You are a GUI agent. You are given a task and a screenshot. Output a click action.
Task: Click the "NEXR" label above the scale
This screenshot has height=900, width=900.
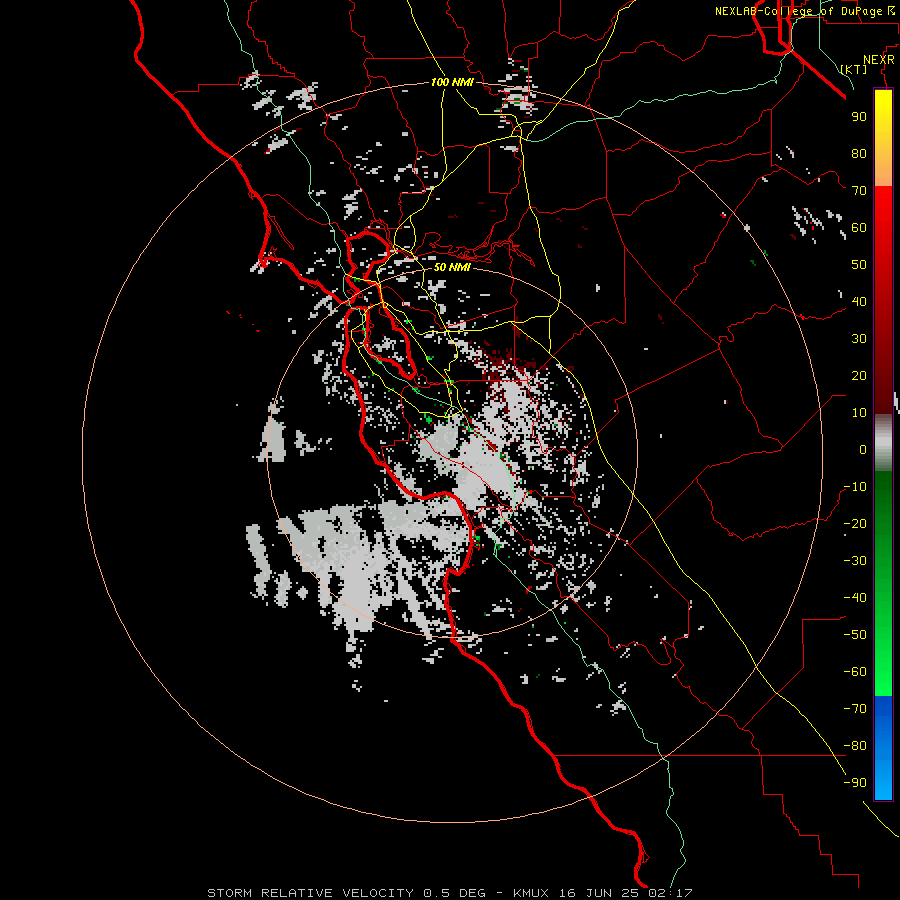(879, 60)
